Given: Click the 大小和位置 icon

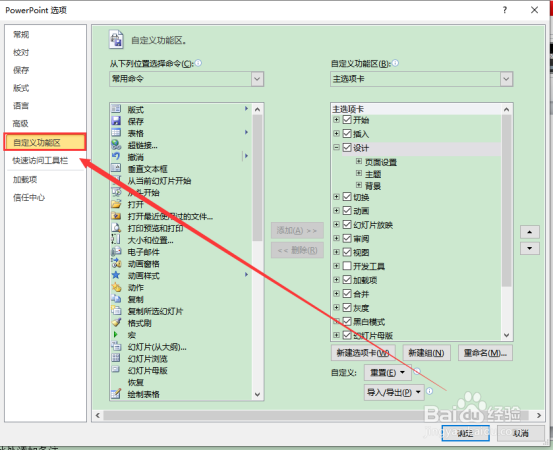Looking at the screenshot, I should coord(116,239).
